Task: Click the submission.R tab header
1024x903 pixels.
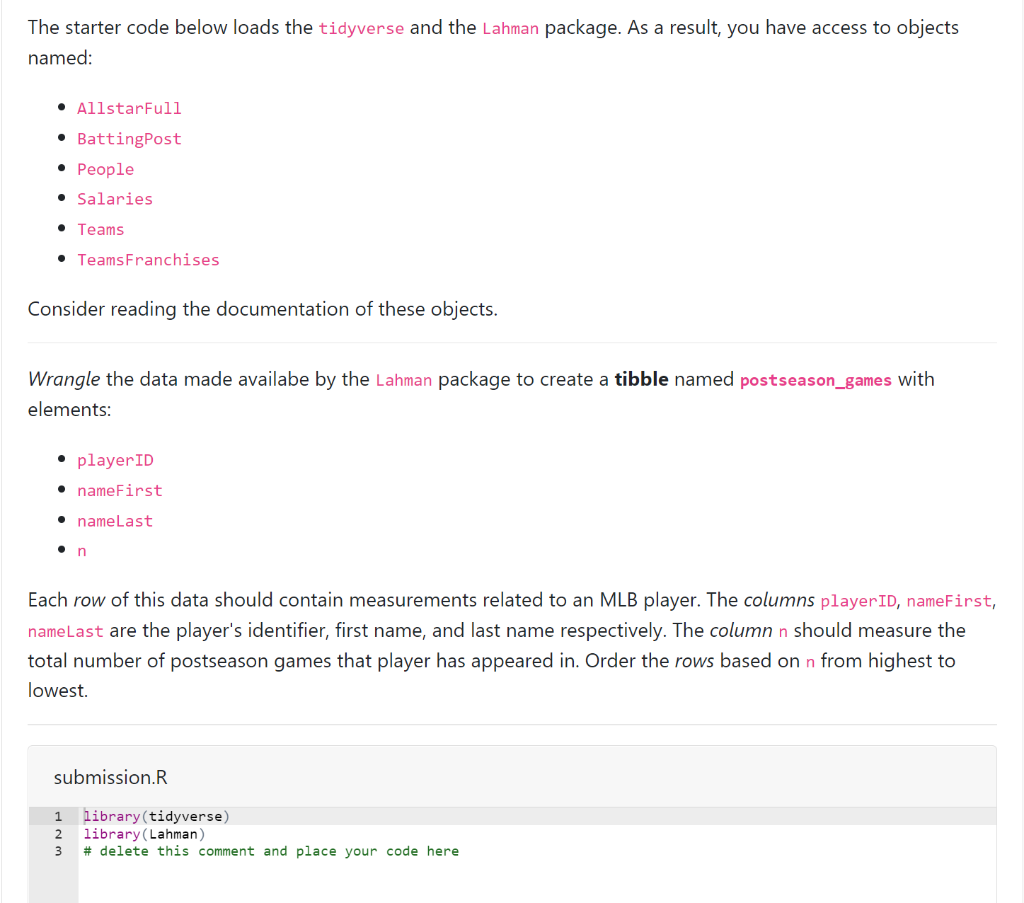Action: click(x=110, y=777)
